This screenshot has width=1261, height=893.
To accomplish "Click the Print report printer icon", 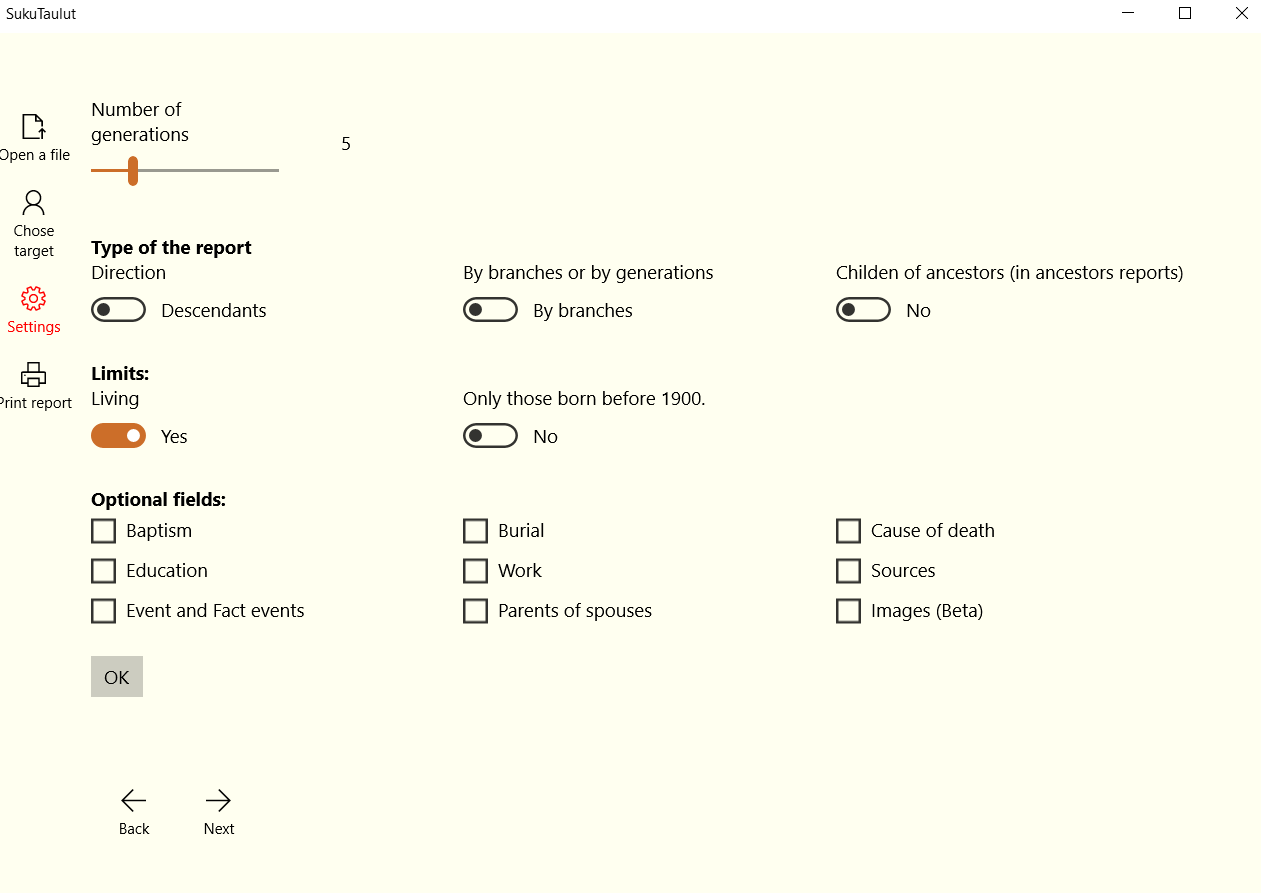I will (x=34, y=375).
